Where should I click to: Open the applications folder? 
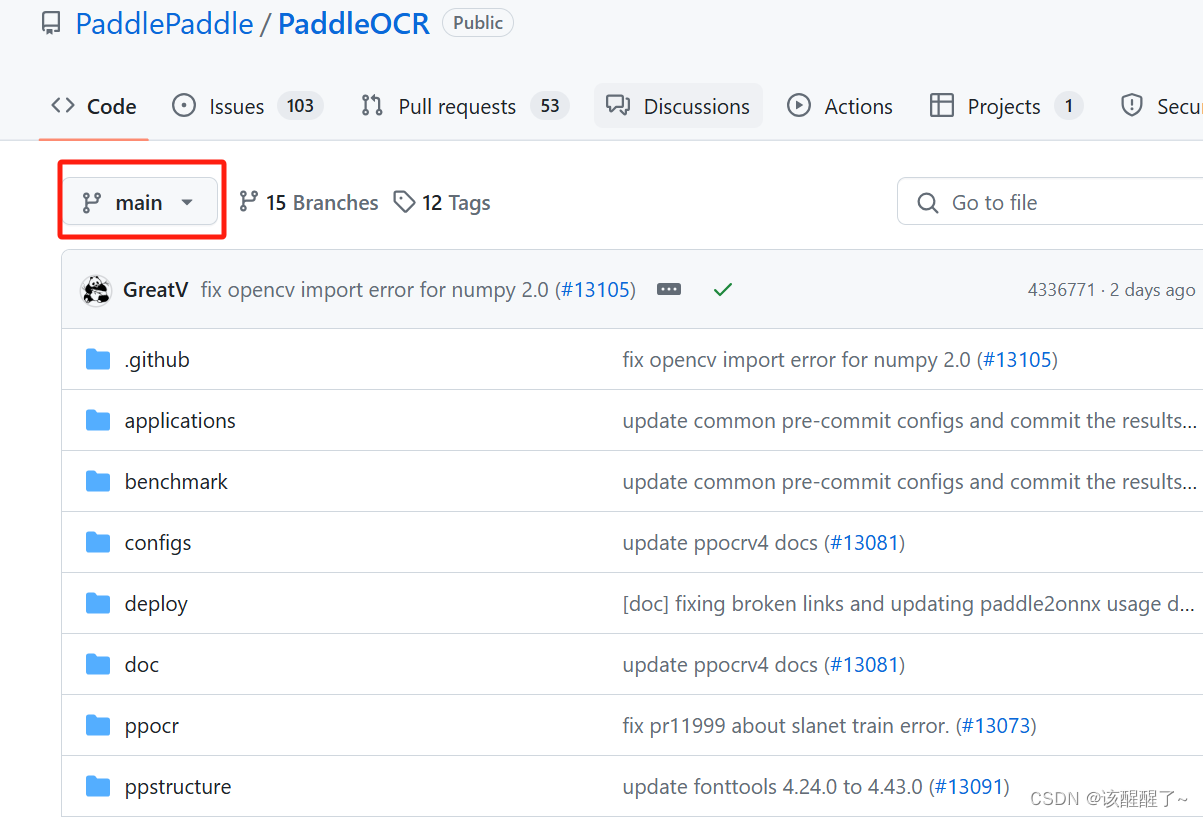pos(180,421)
